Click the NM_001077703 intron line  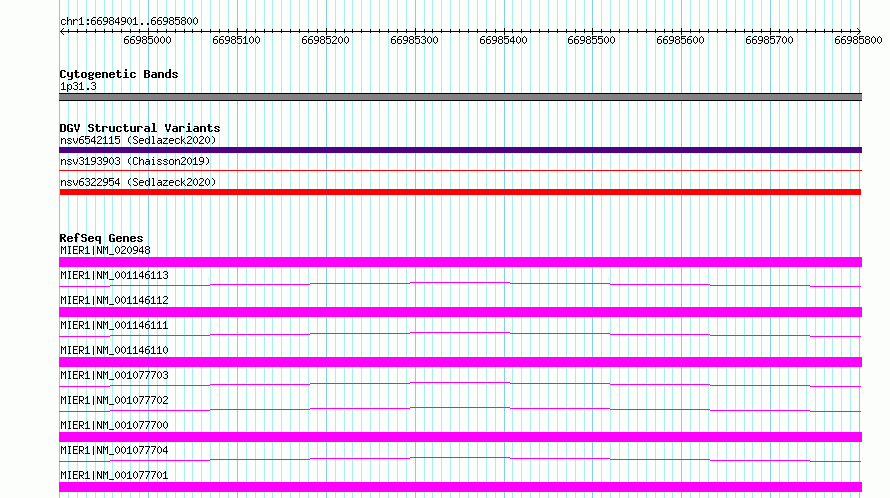[x=460, y=384]
